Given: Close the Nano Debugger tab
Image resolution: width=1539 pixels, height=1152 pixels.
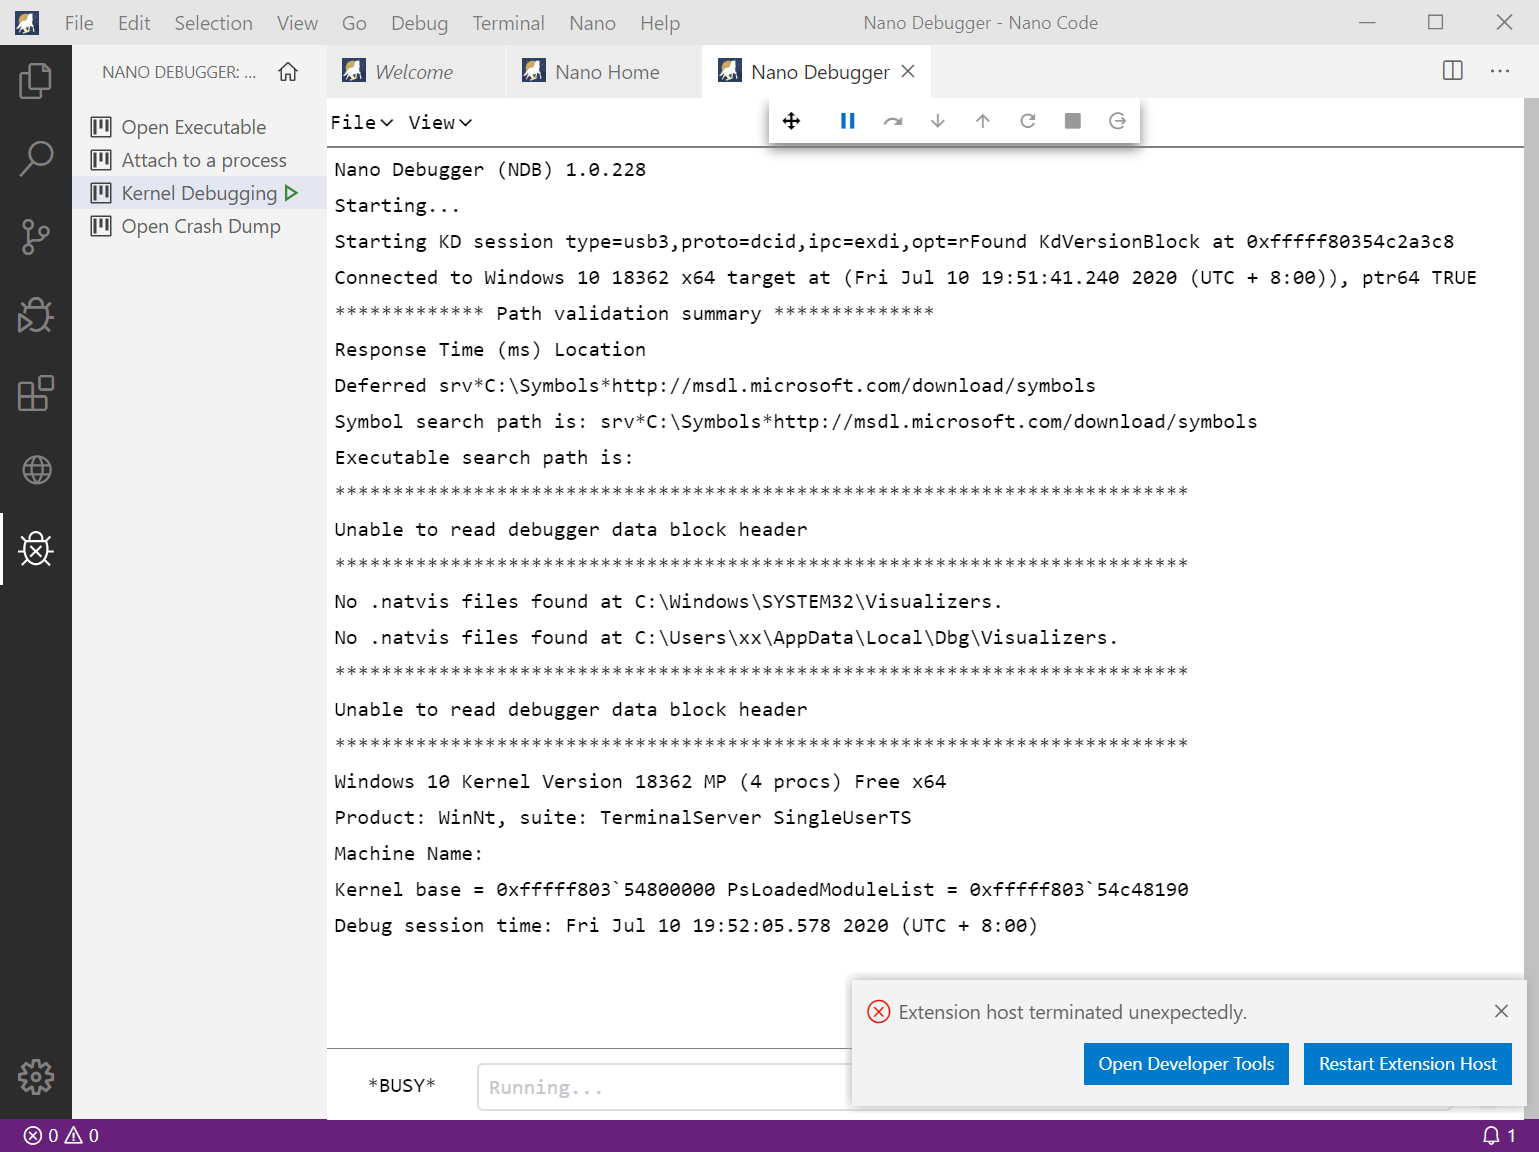Looking at the screenshot, I should pos(908,71).
